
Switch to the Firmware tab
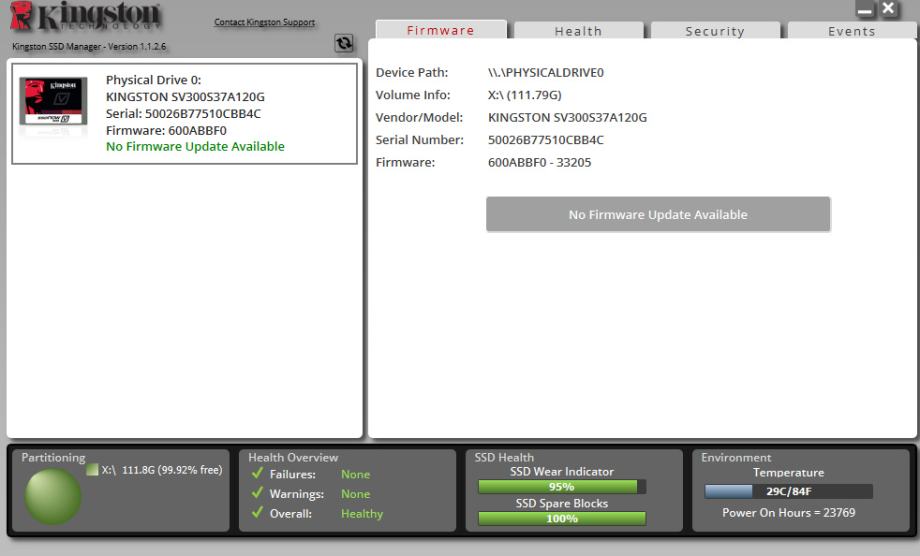point(441,31)
